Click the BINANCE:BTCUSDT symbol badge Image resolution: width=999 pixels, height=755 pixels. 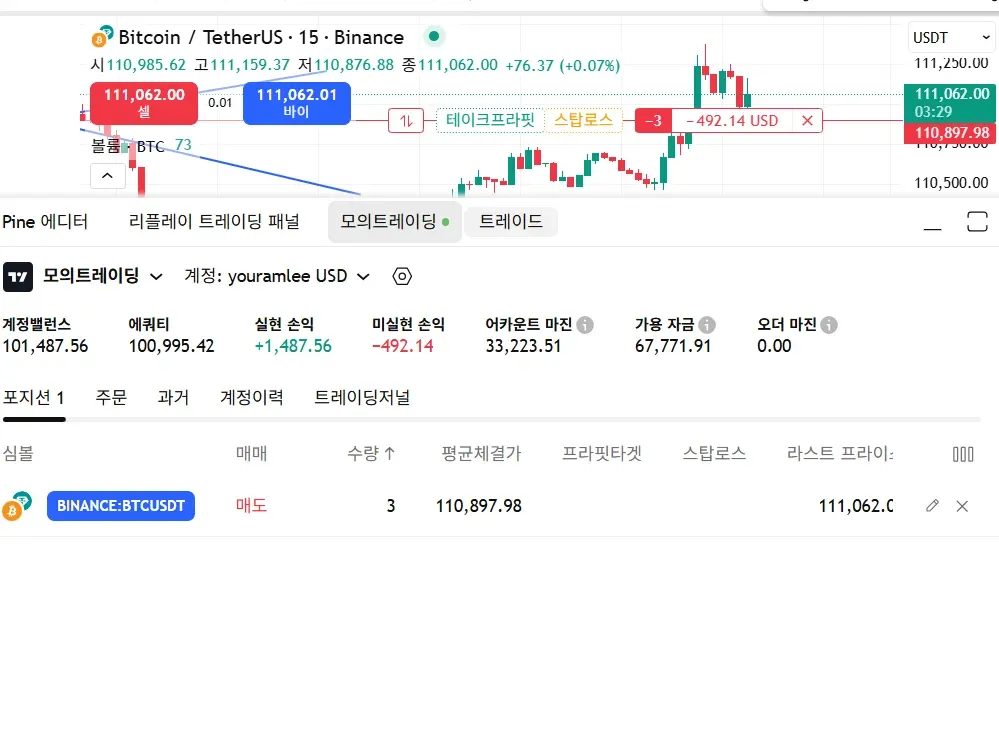(x=121, y=506)
